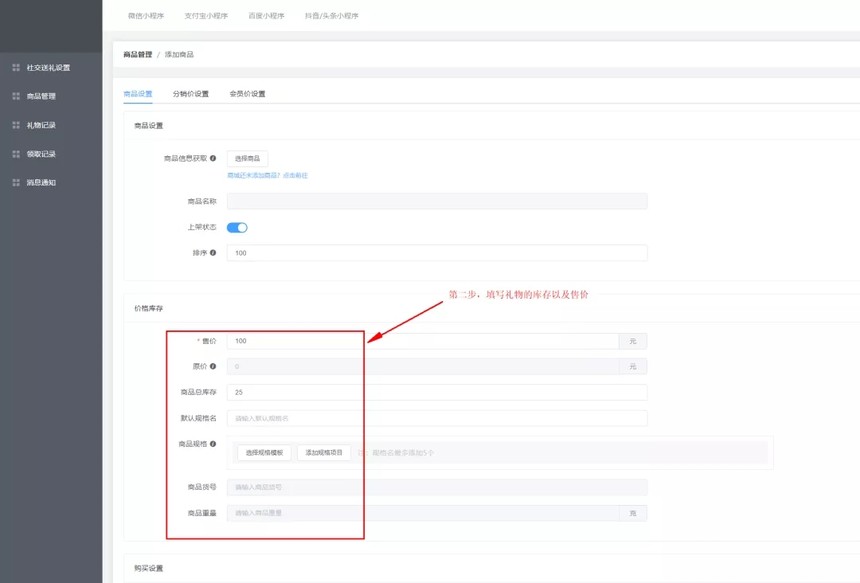
Task: Open the 会员价设置 tab
Action: click(x=247, y=94)
